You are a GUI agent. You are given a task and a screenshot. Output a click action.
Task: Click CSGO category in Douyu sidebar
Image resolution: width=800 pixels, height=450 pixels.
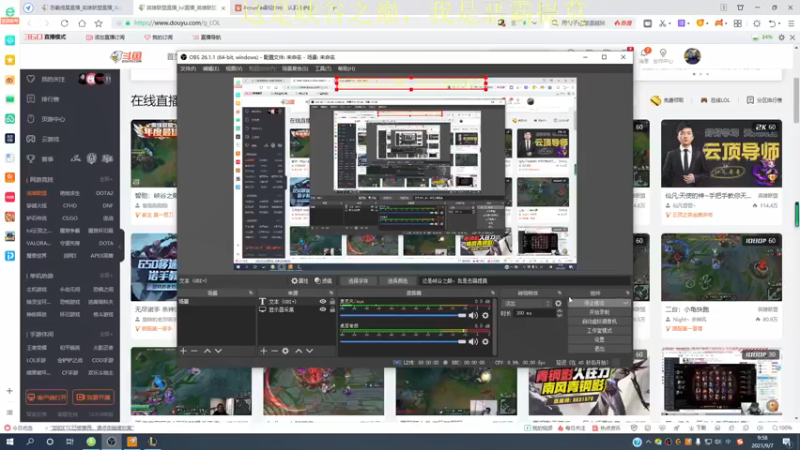70,218
